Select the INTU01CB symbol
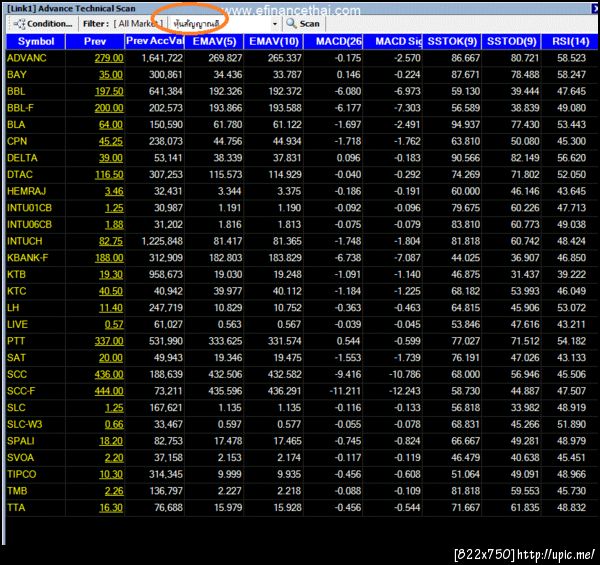The height and width of the screenshot is (565, 600). pyautogui.click(x=29, y=208)
